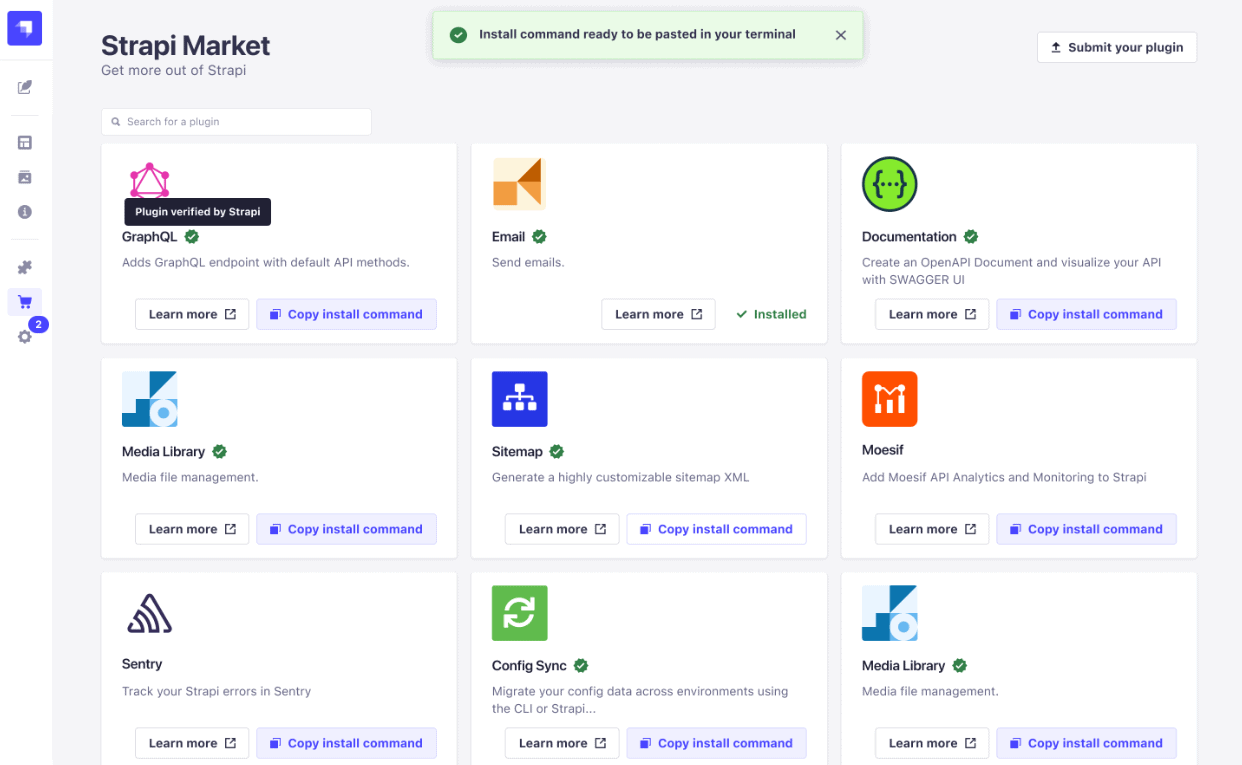This screenshot has height=765, width=1242.
Task: Click the GraphQL plugin logo
Action: point(150,181)
